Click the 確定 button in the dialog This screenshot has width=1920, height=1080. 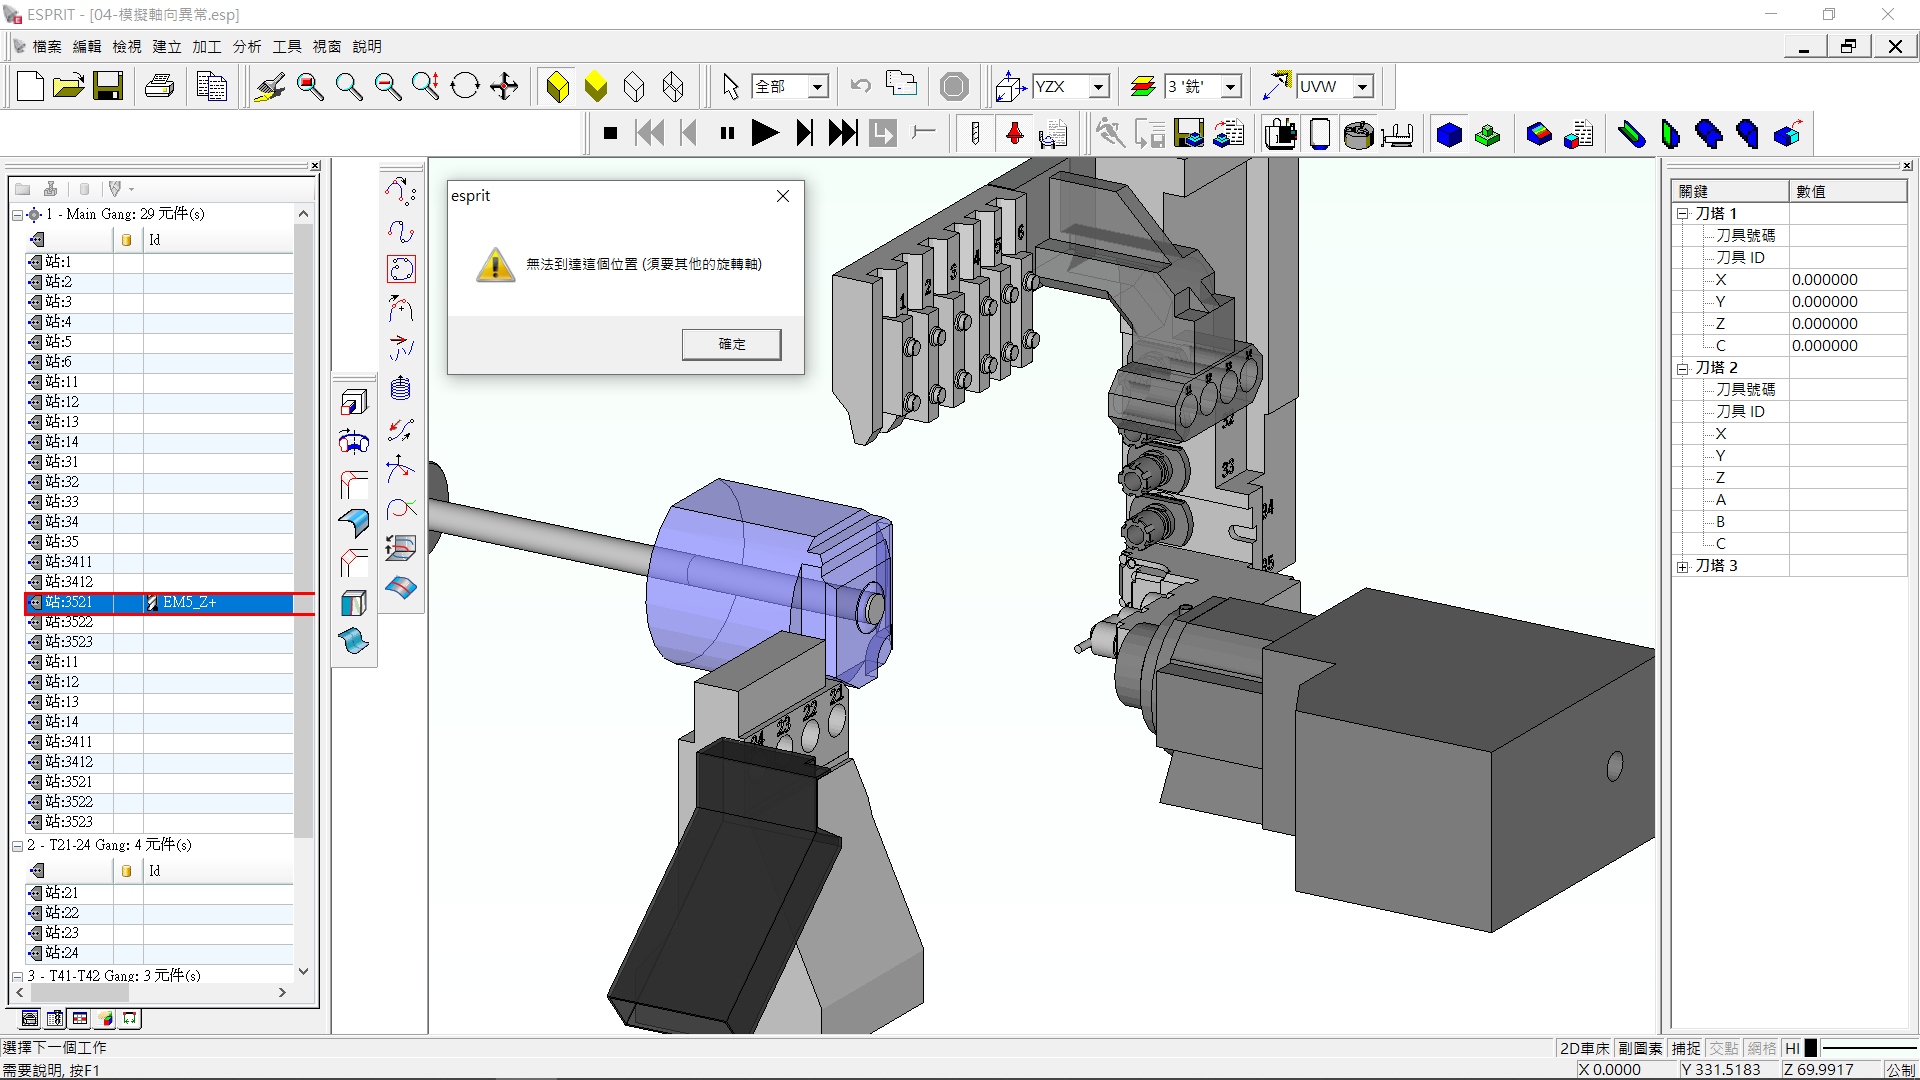(x=731, y=344)
